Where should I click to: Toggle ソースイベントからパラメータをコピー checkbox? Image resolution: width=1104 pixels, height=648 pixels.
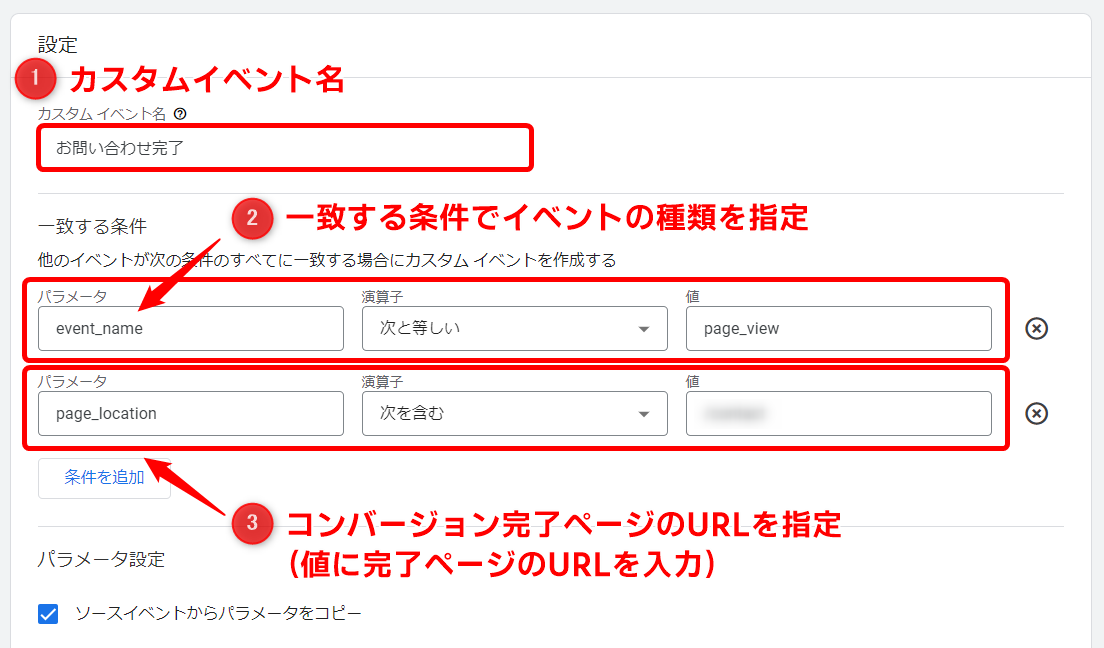pyautogui.click(x=48, y=613)
